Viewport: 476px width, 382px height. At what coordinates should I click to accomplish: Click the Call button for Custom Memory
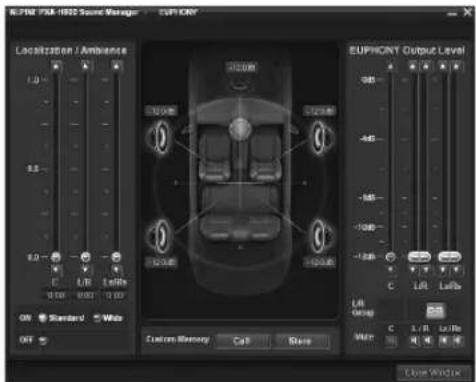coord(242,341)
